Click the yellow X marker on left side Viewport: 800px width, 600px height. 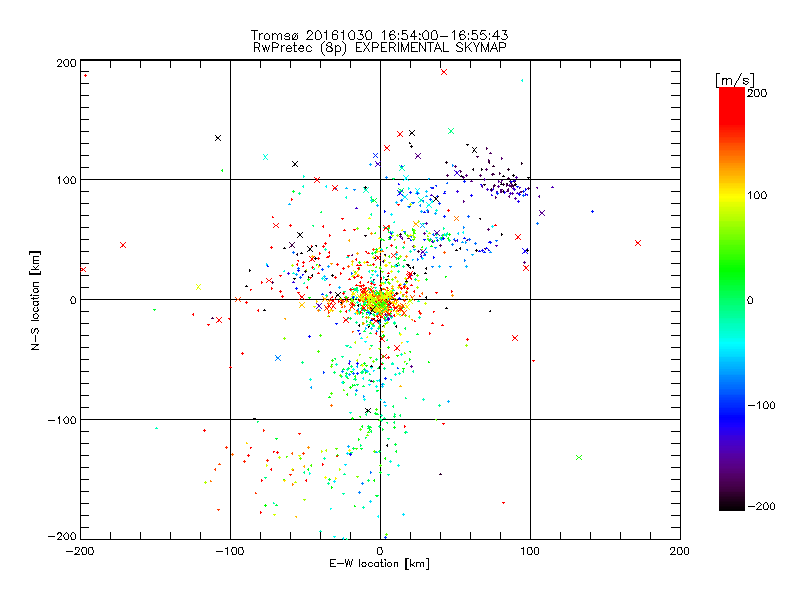[198, 287]
